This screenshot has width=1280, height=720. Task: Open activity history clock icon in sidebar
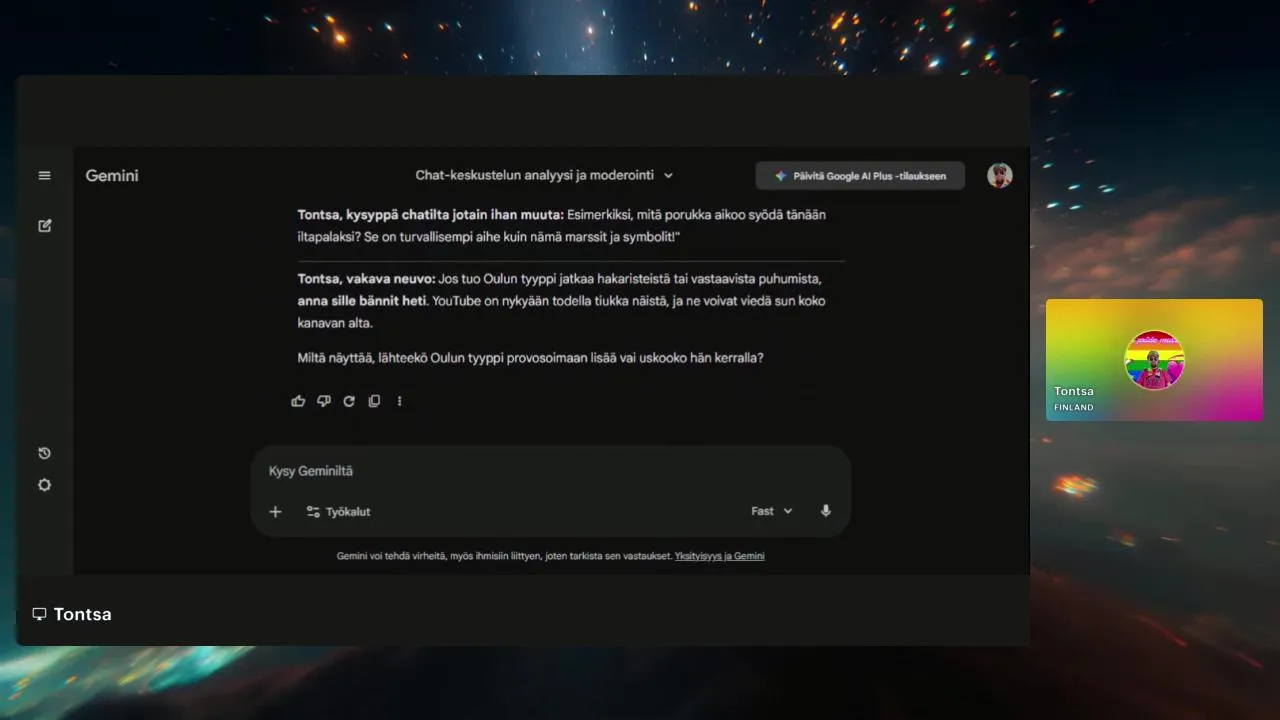(44, 453)
